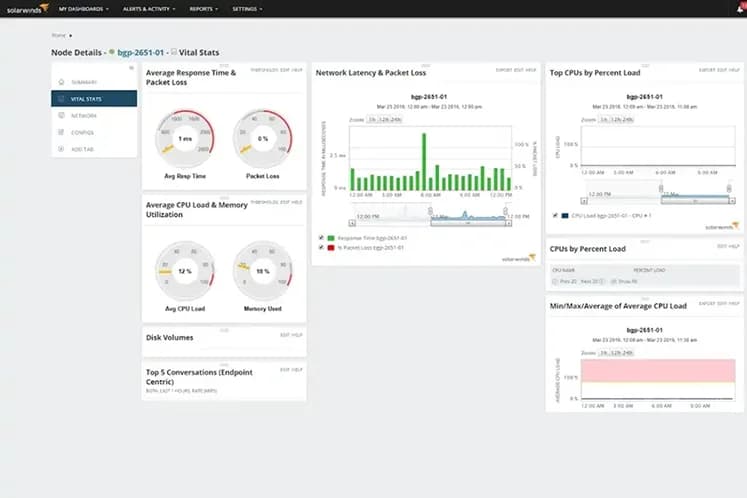Click zoom range buttons on Min/Max/Average CPU chart

[x=616, y=353]
